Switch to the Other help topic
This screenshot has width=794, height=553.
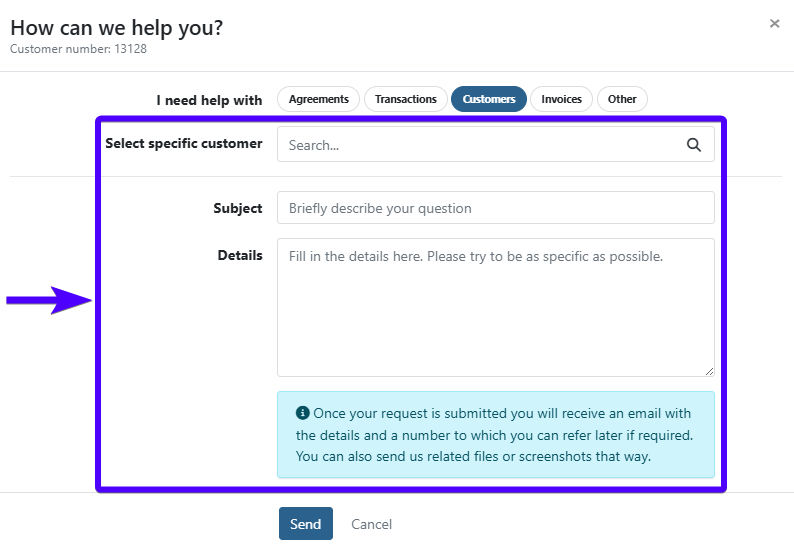coord(622,99)
